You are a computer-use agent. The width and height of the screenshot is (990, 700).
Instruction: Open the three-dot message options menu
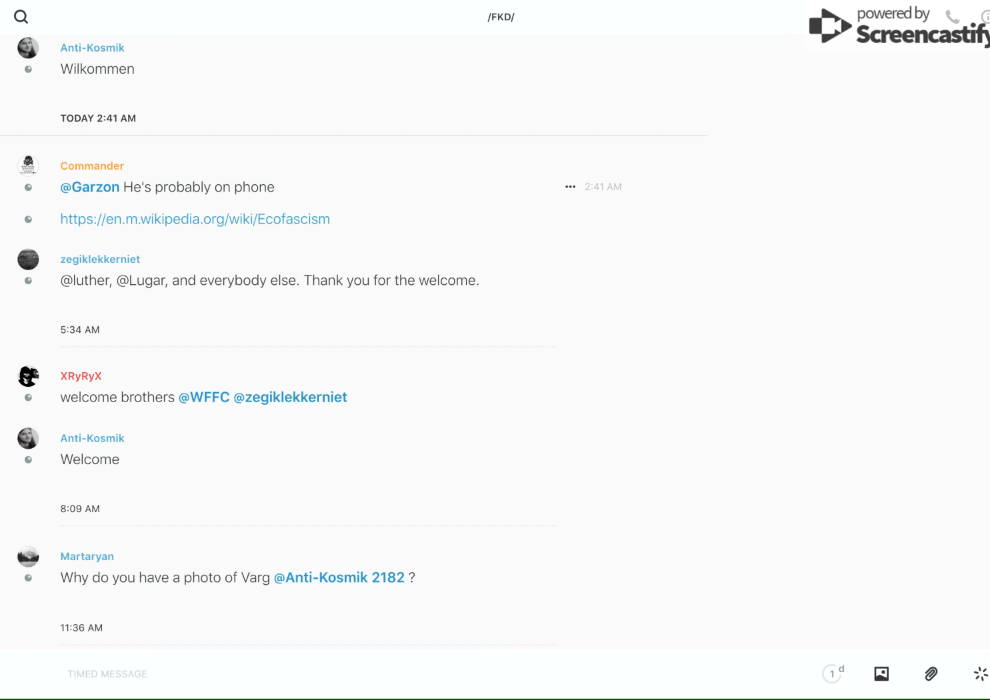pos(570,187)
